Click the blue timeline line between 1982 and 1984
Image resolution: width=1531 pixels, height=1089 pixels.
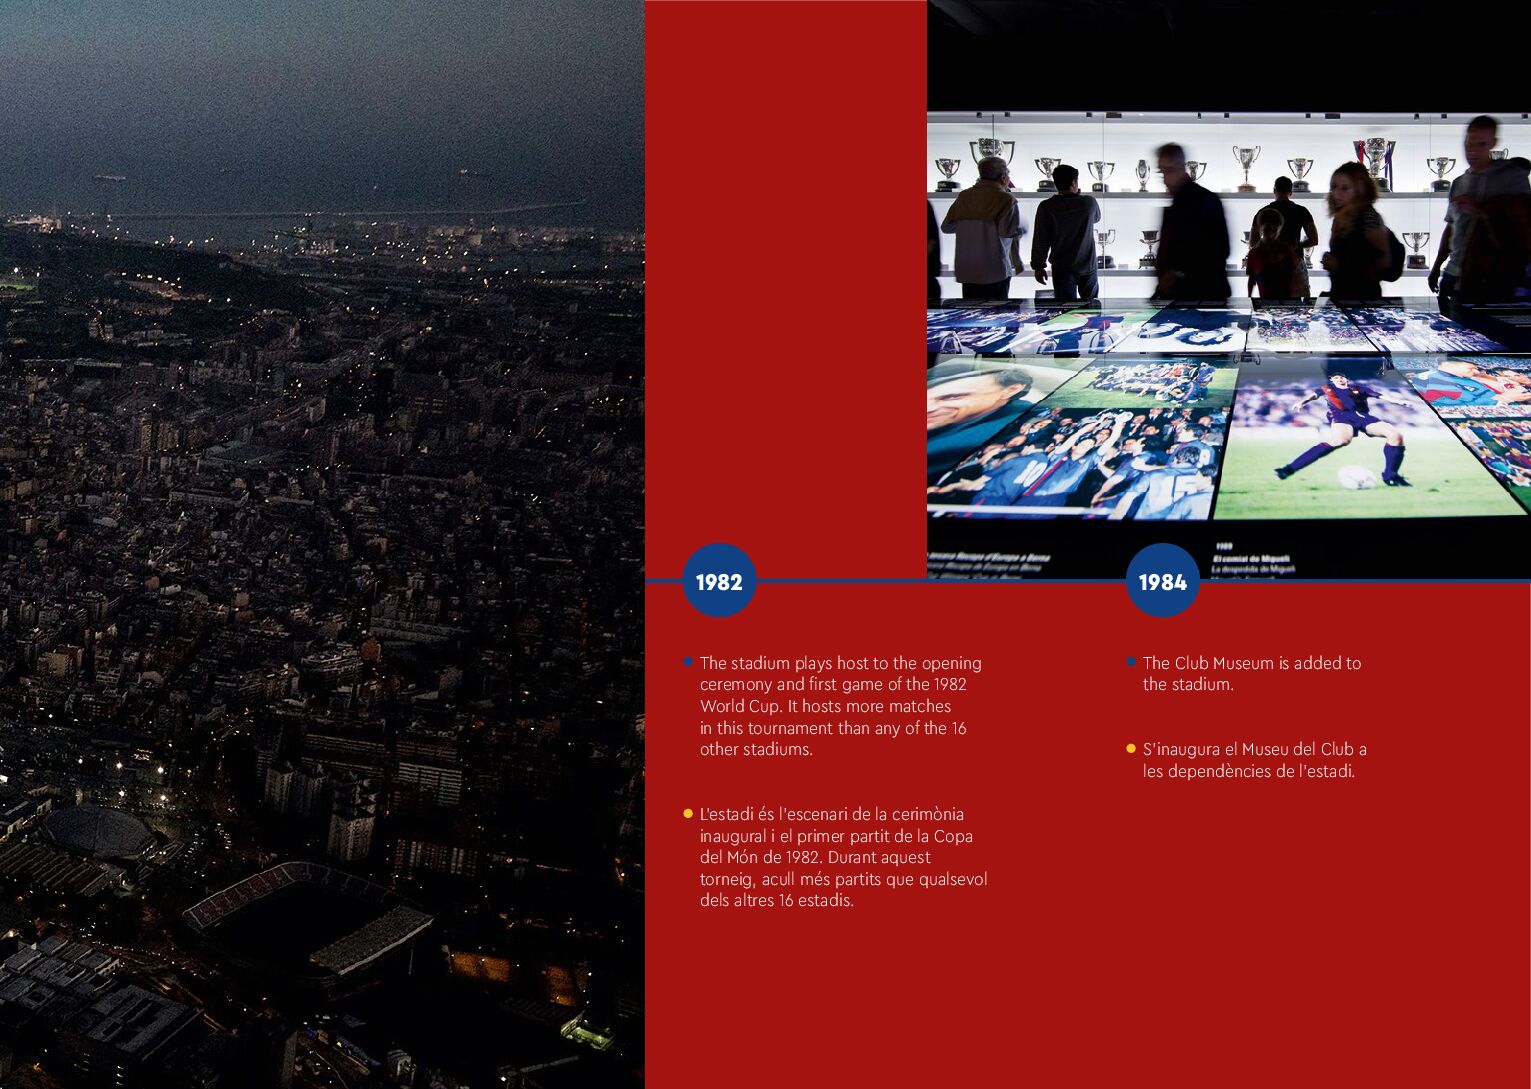coord(940,580)
